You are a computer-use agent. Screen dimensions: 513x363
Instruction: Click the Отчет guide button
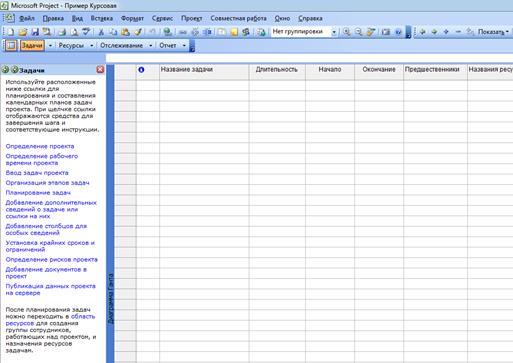(x=167, y=45)
